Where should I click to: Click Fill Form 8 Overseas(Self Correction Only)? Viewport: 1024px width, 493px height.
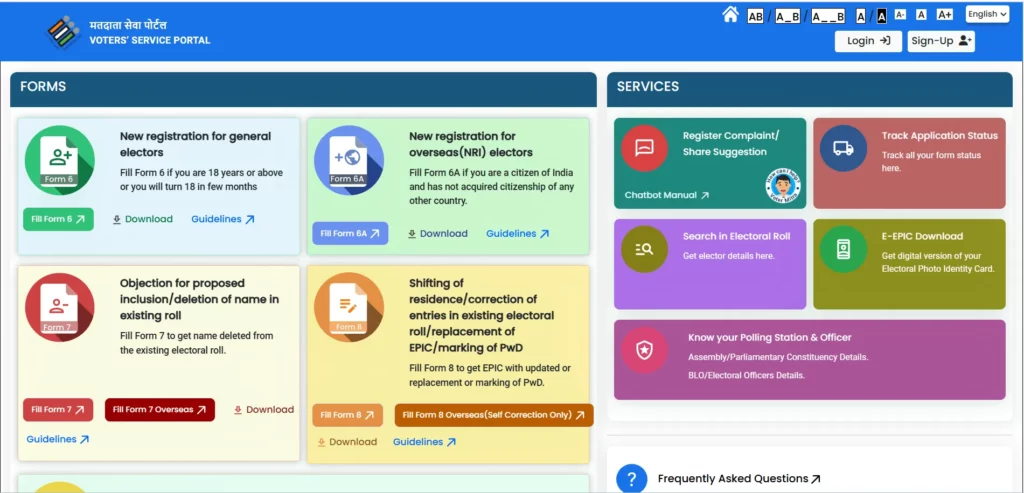(494, 415)
